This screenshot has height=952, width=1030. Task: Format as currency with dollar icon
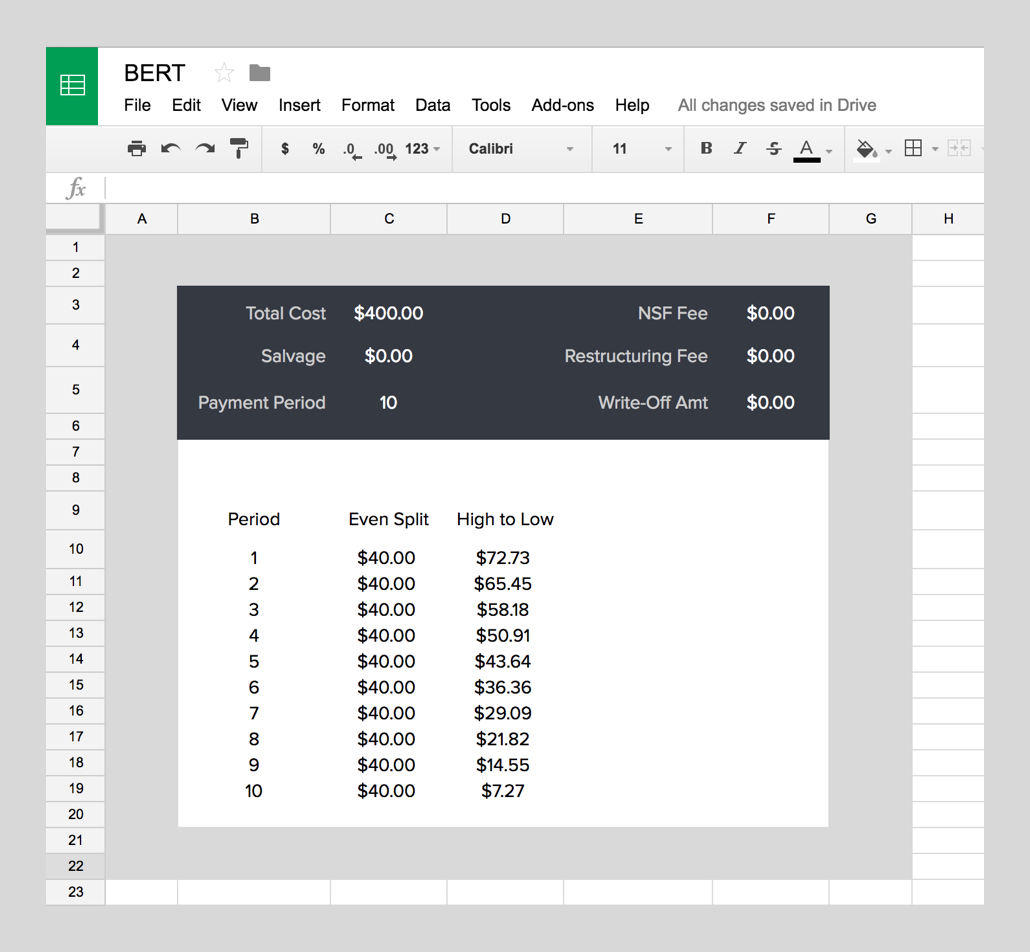pyautogui.click(x=285, y=149)
